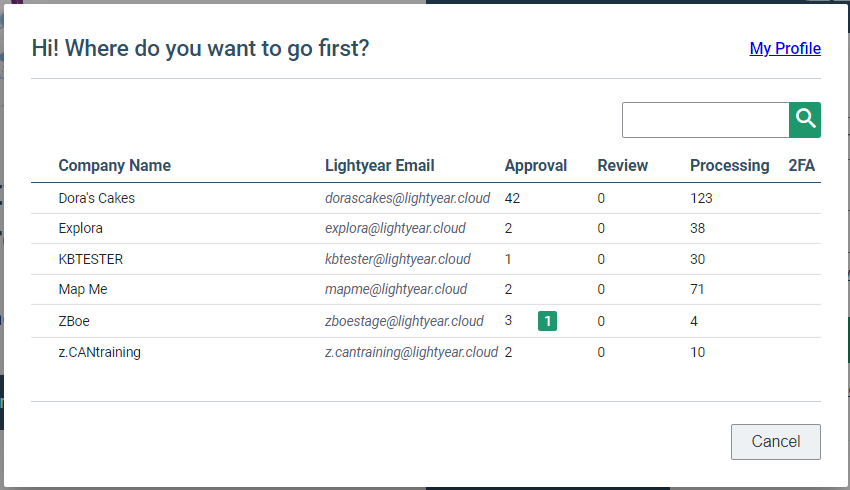Click the green search magnifier icon
Image resolution: width=850 pixels, height=490 pixels.
pyautogui.click(x=805, y=119)
